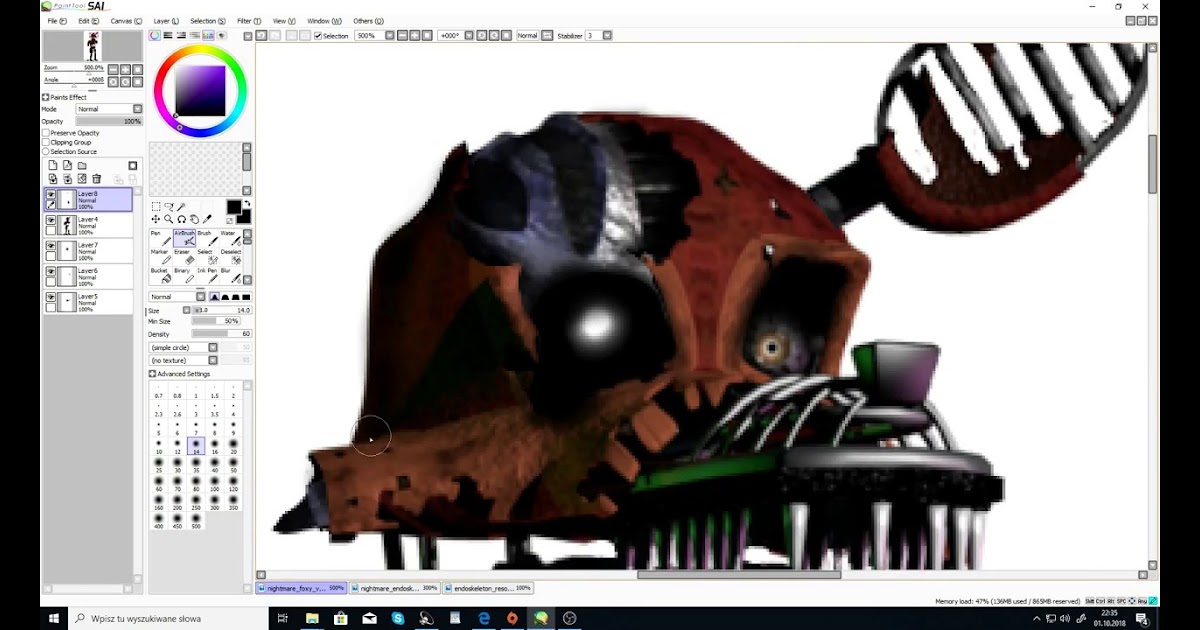Image resolution: width=1200 pixels, height=630 pixels.
Task: Enable Selection Source checkbox
Action: (46, 152)
